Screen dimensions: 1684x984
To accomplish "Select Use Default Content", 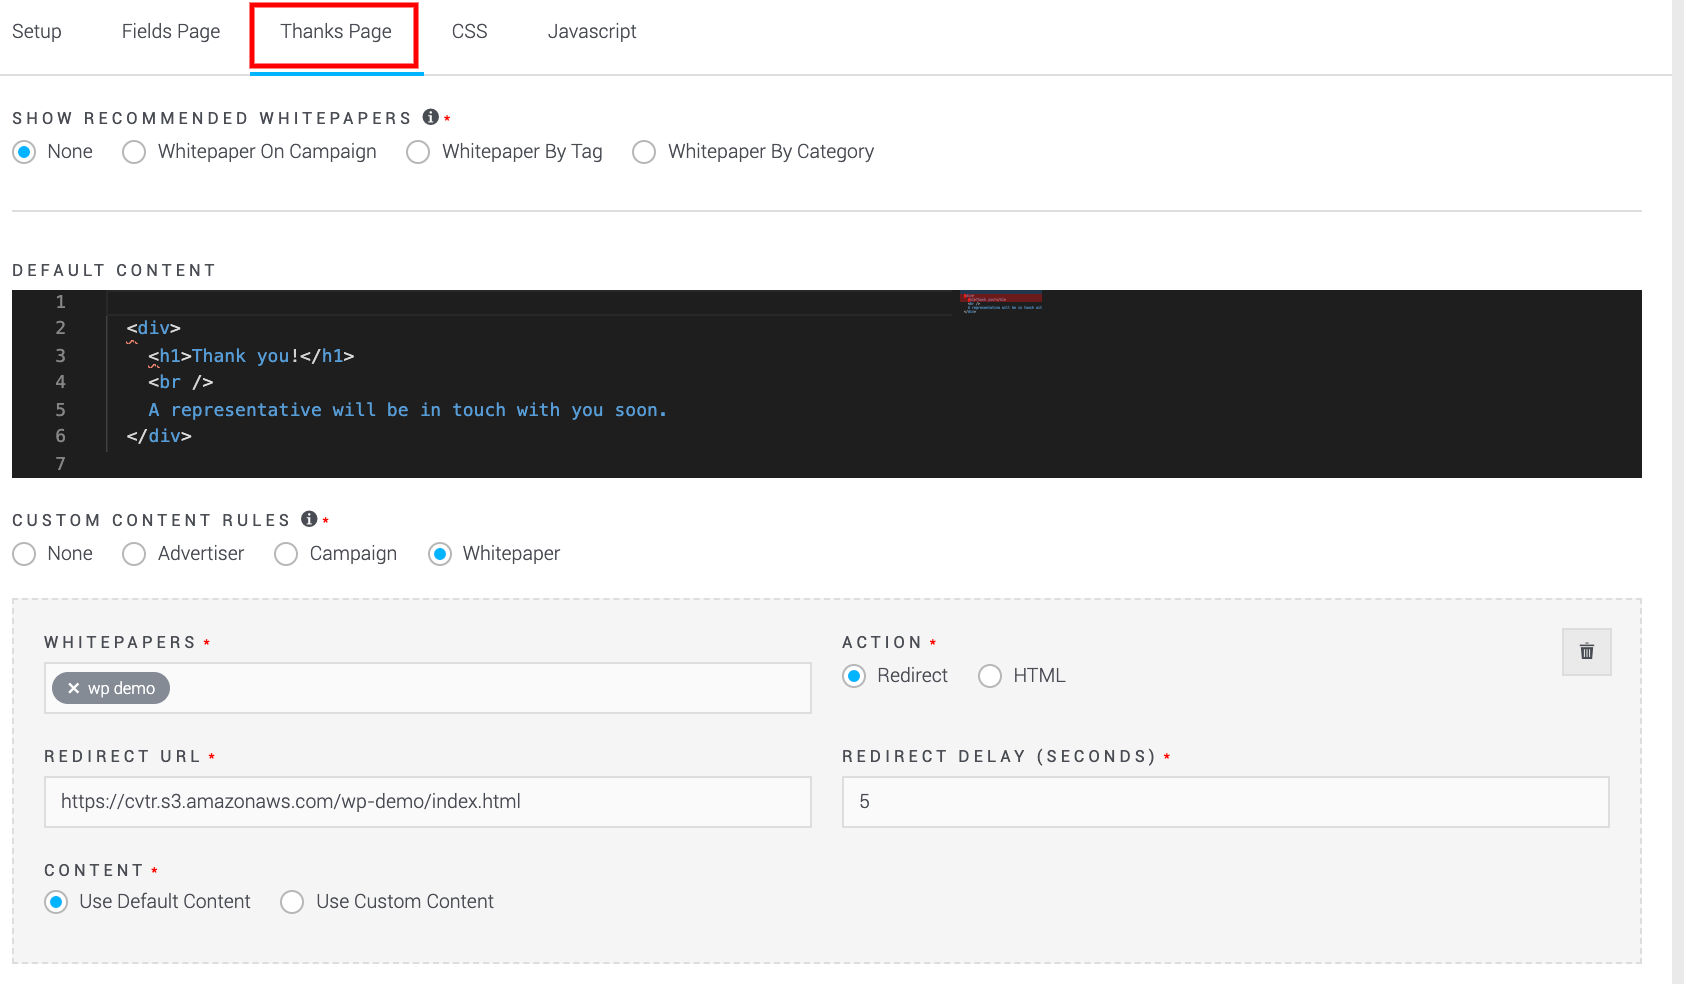I will pos(57,902).
